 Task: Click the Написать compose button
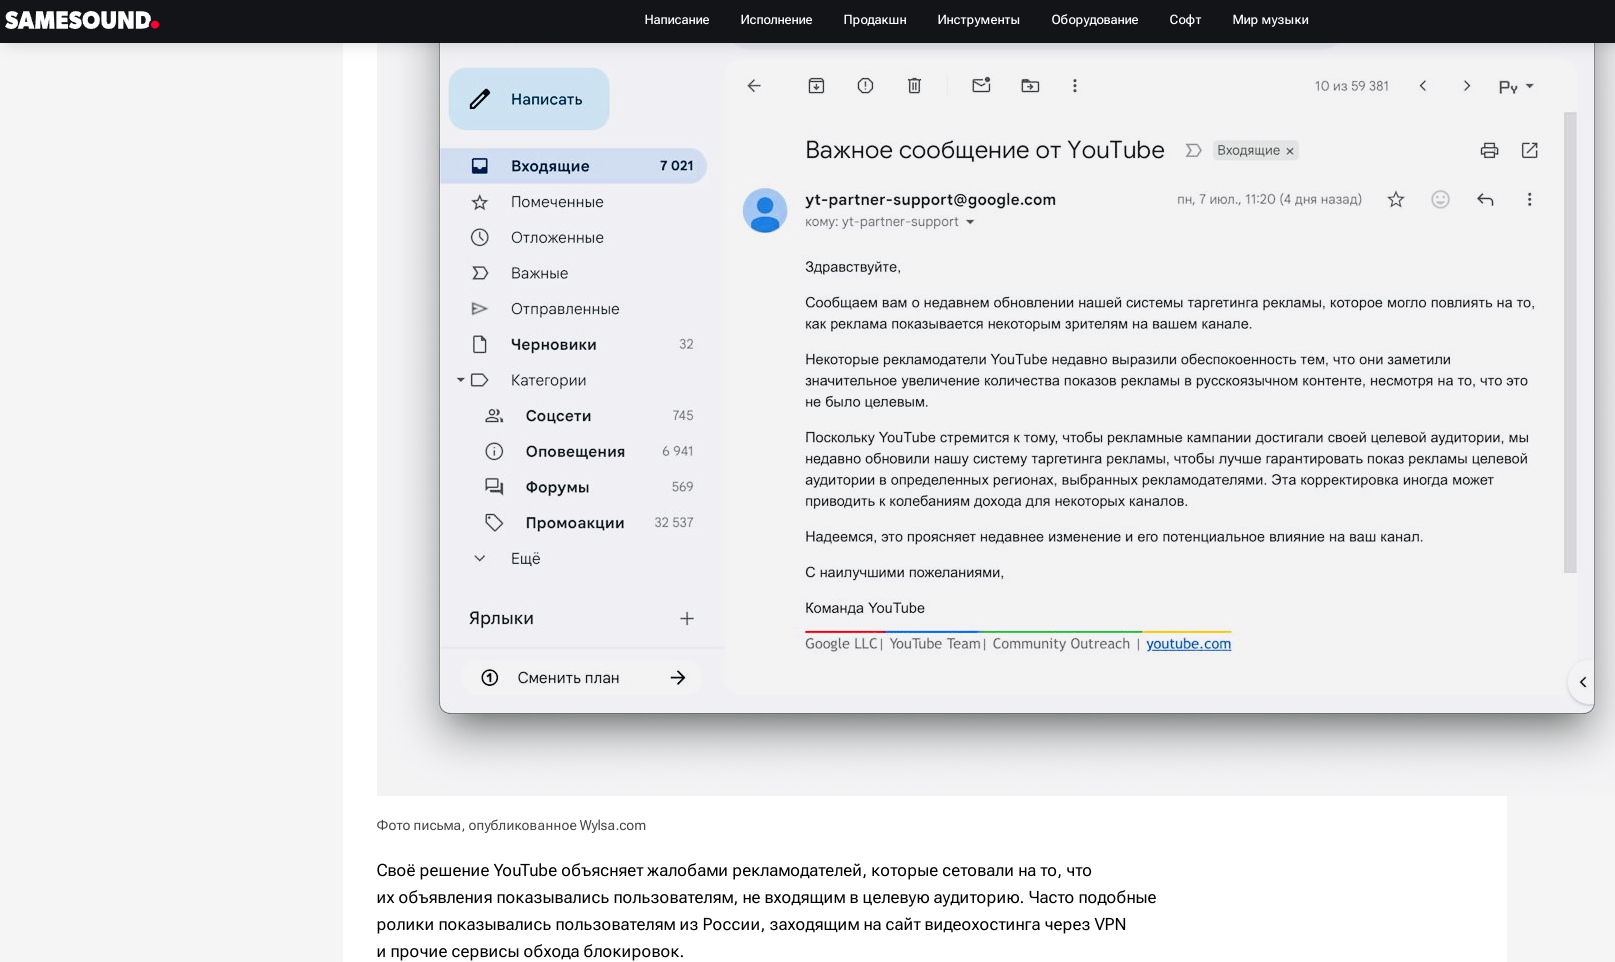[x=529, y=99]
